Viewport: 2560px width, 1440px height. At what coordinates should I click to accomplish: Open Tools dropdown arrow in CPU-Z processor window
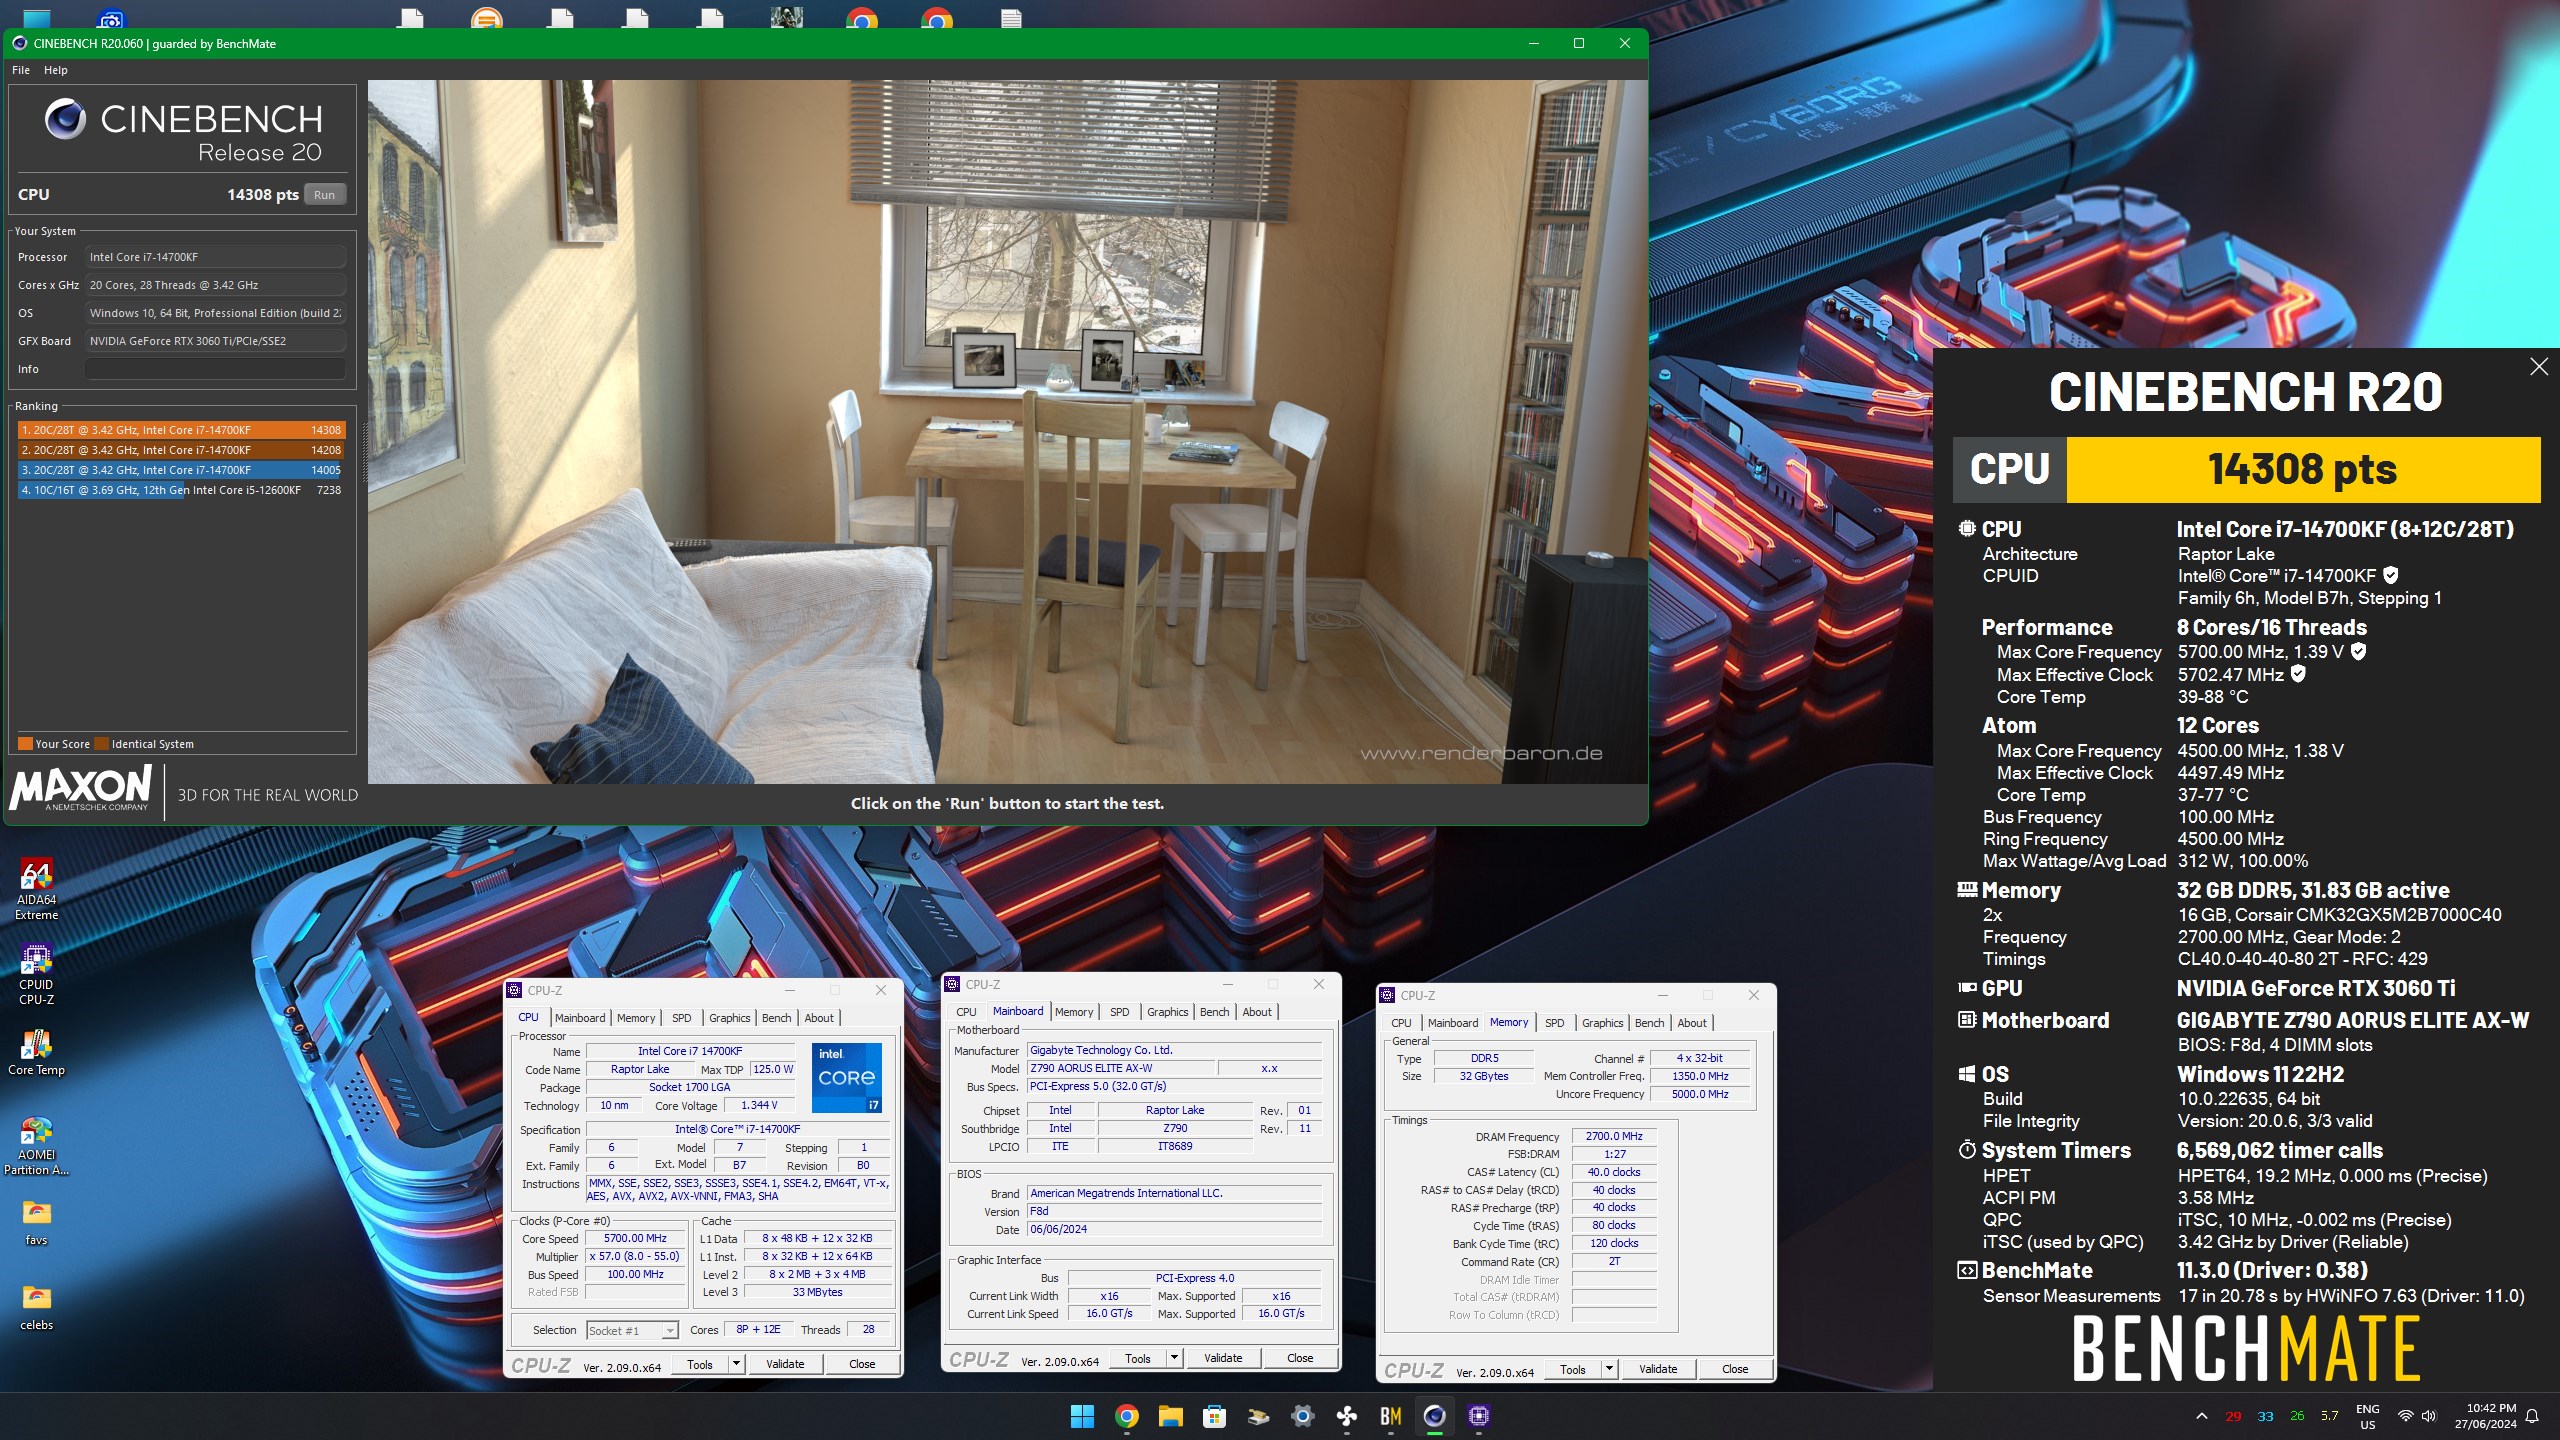point(736,1364)
